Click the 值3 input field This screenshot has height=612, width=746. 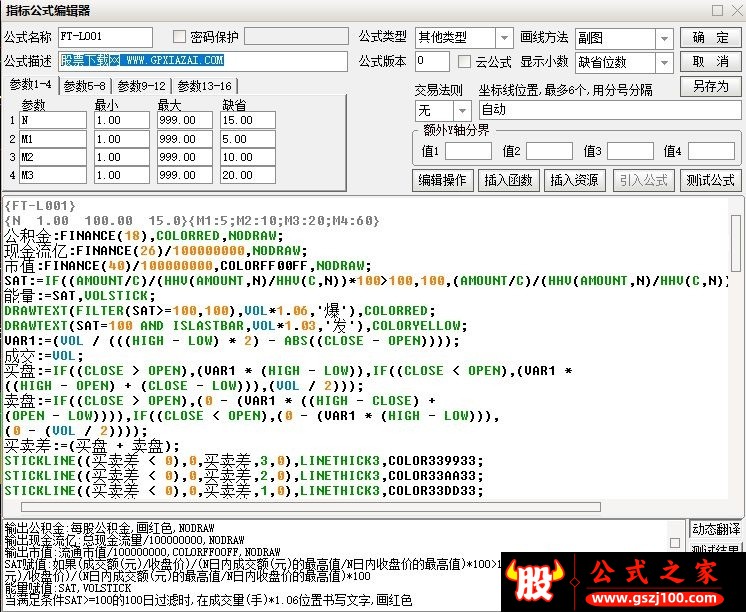point(630,152)
